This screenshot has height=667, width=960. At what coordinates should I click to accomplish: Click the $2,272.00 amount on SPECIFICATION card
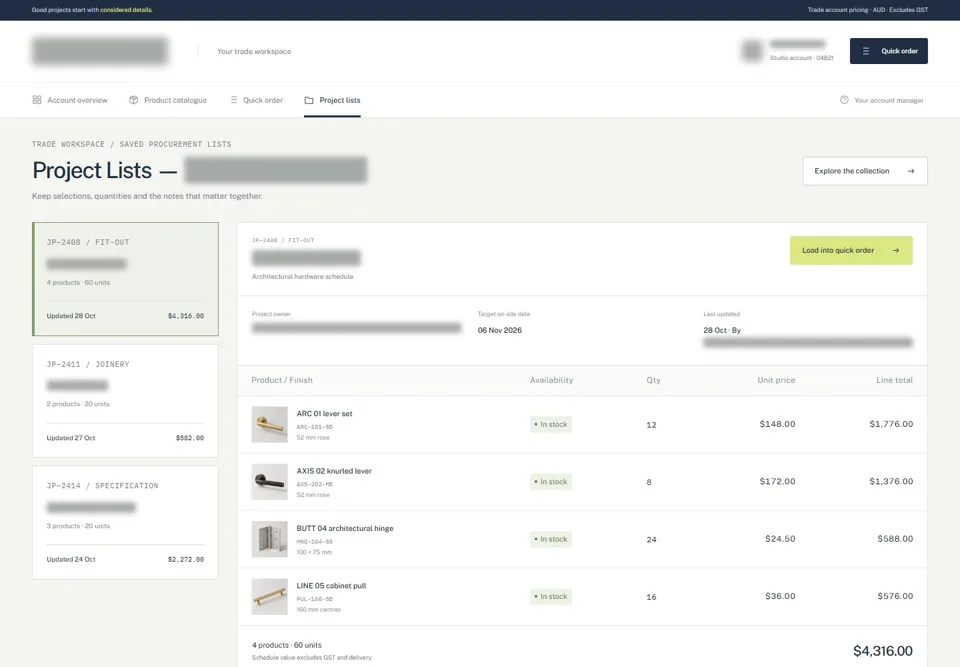(x=186, y=559)
